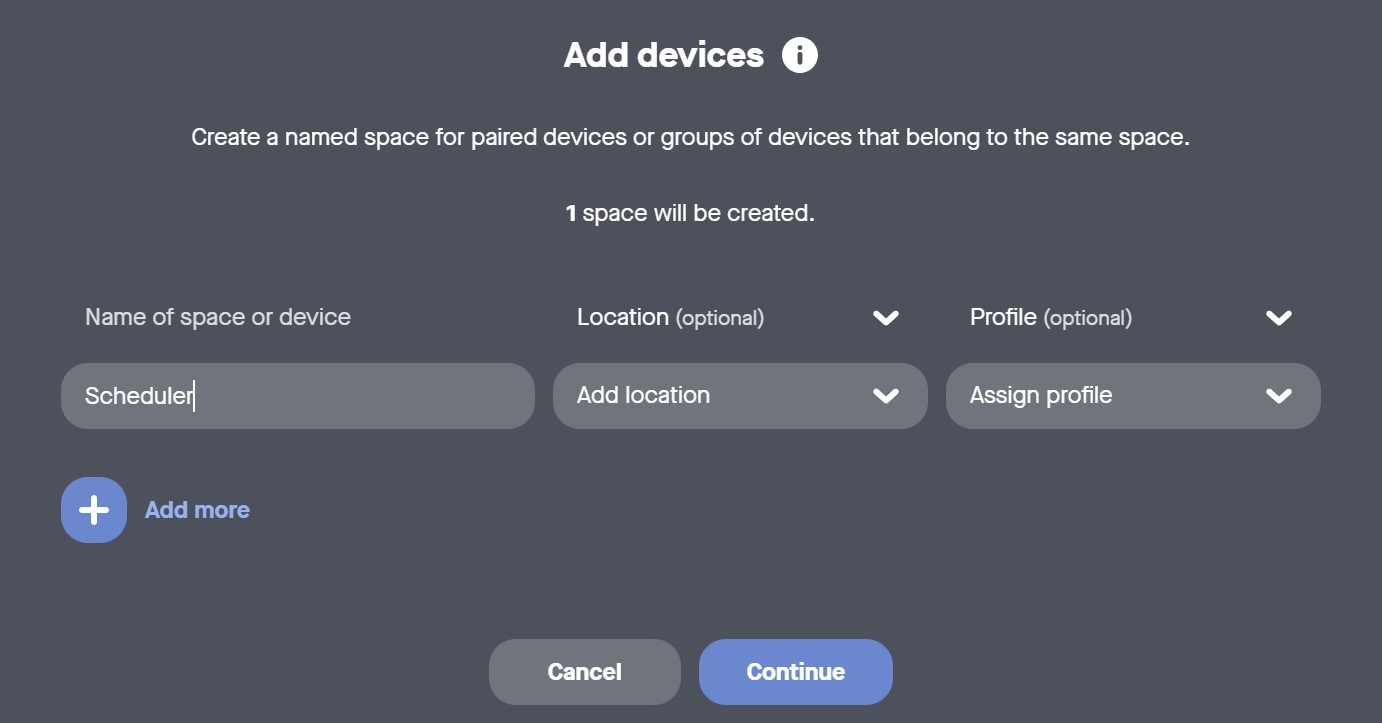
Task: Click the arrow inside the Assign profile field
Action: pos(1278,396)
